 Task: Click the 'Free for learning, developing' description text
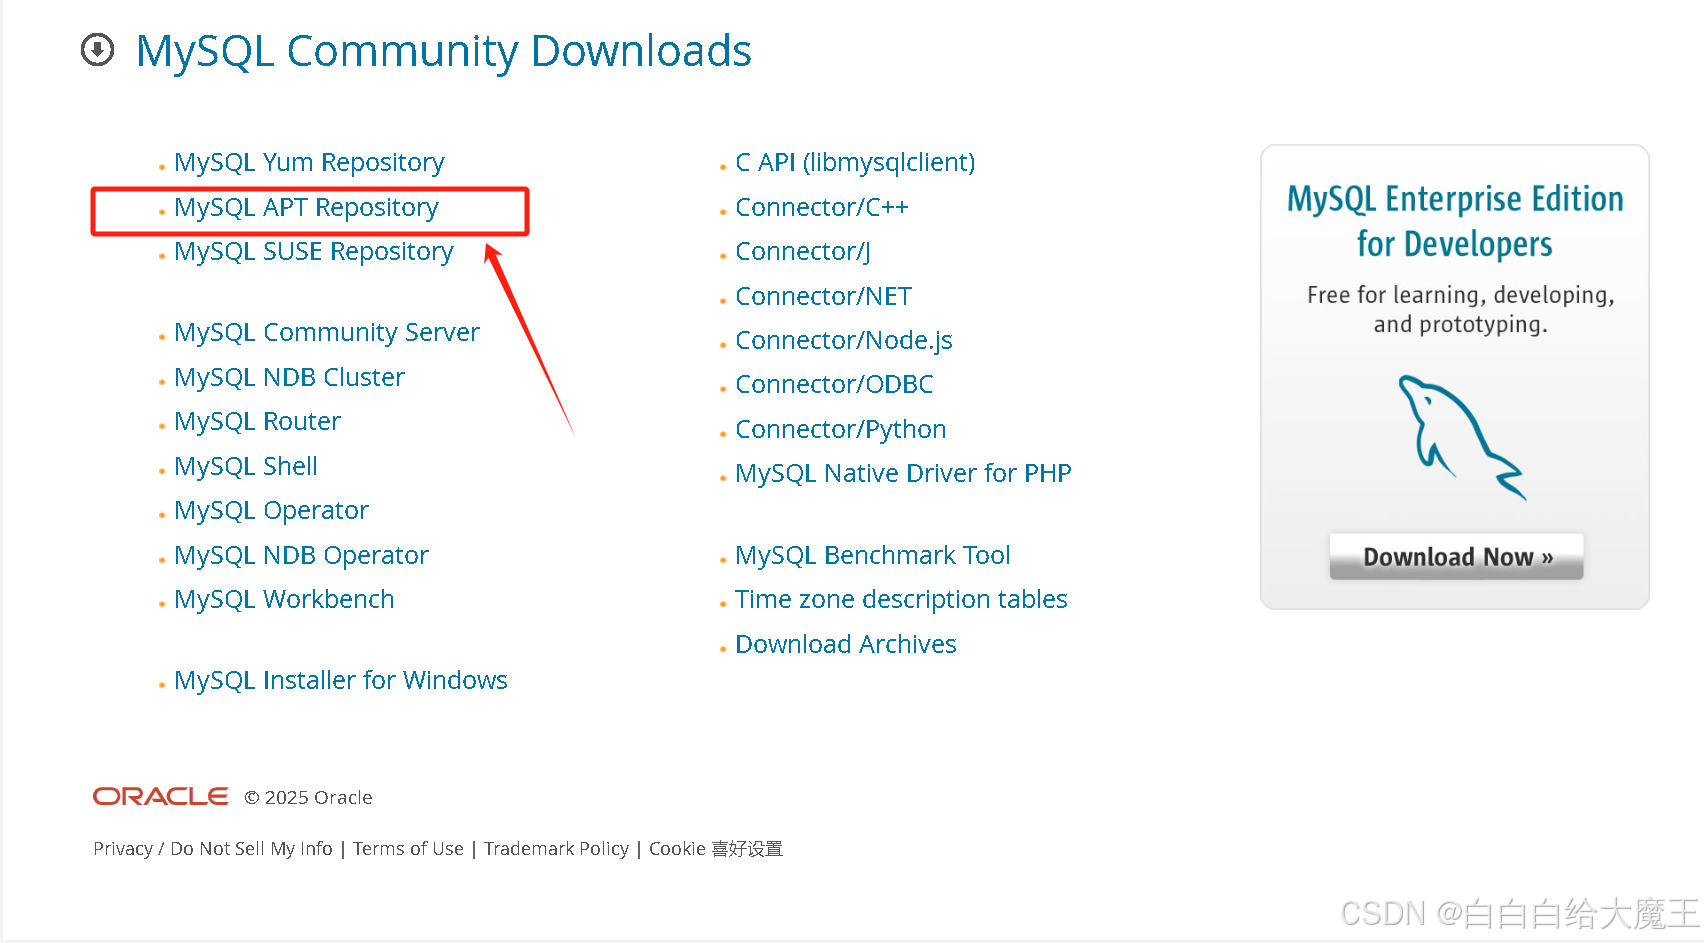1460,309
